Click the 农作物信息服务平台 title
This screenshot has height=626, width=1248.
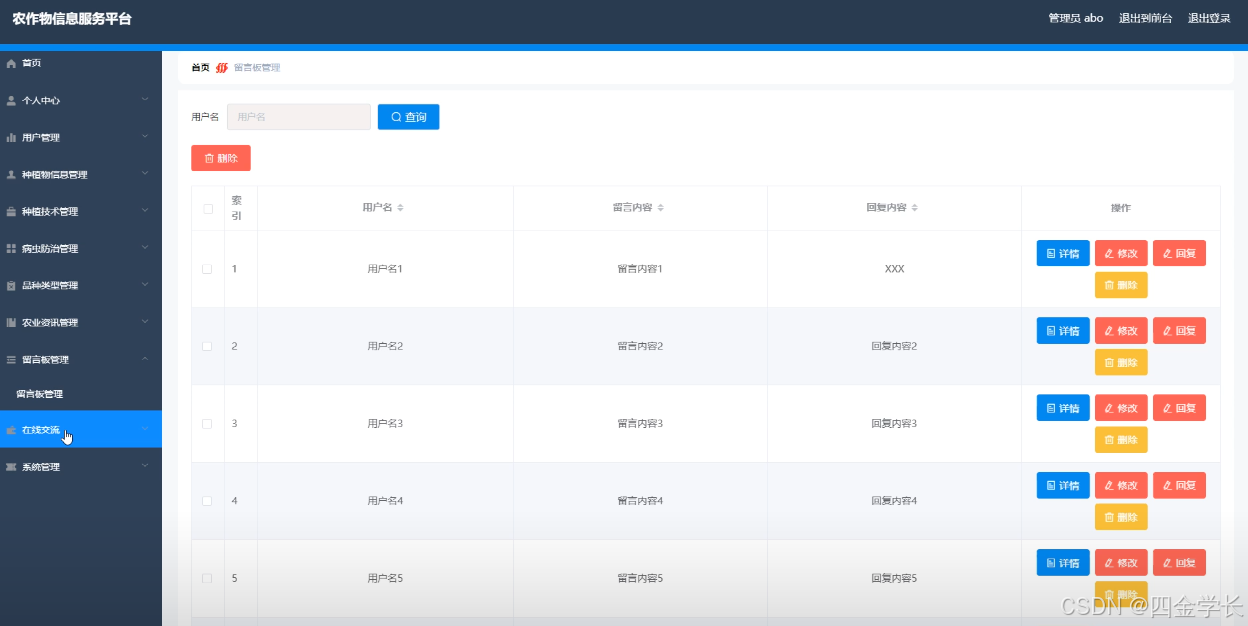pyautogui.click(x=72, y=19)
